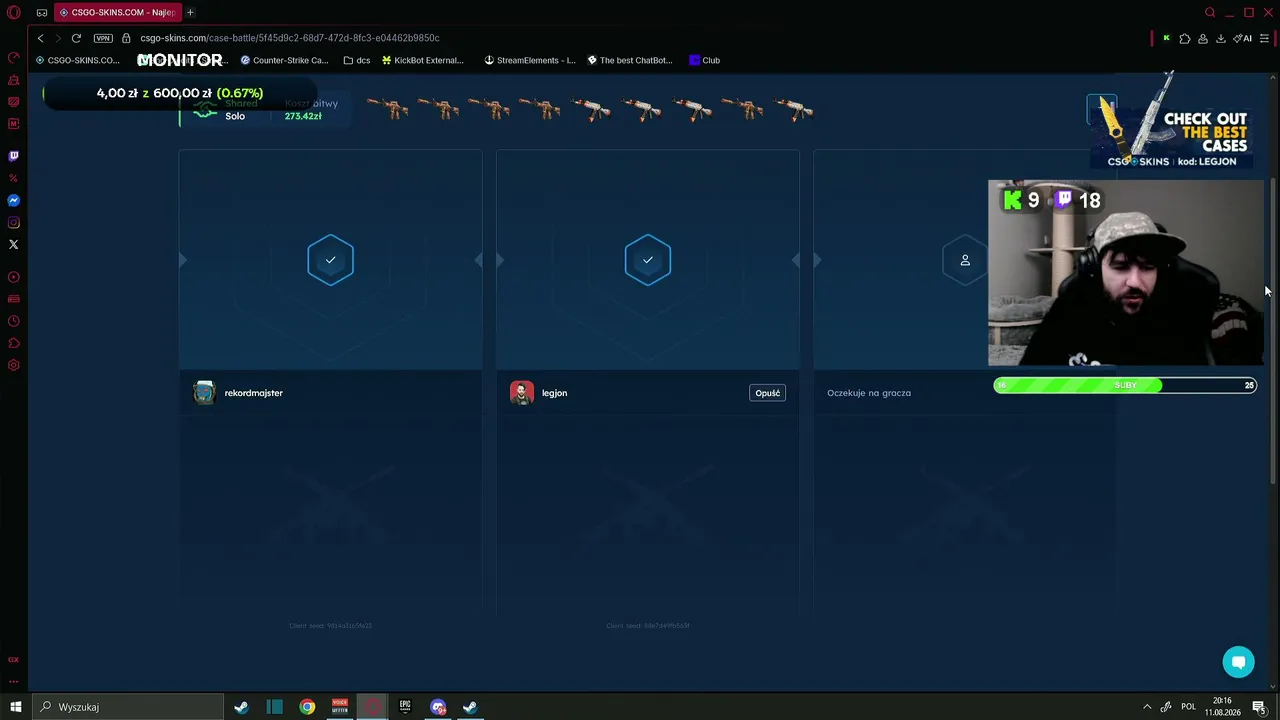Viewport: 1280px width, 720px height.
Task: Click the empty player slot hexagon icon
Action: (x=965, y=260)
